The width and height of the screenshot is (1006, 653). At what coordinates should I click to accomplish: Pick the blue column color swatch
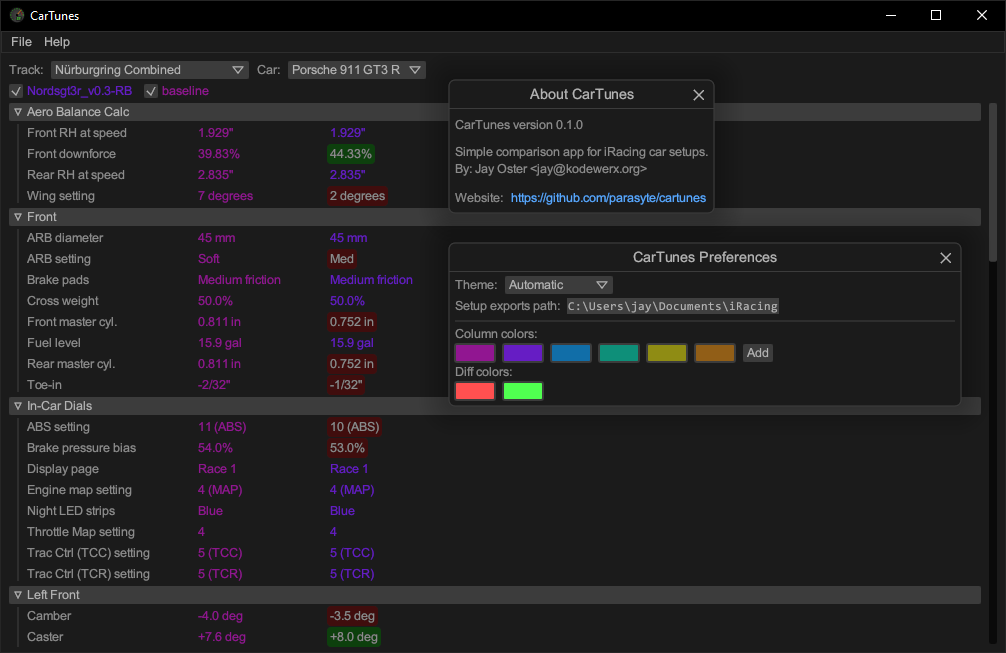pyautogui.click(x=570, y=353)
